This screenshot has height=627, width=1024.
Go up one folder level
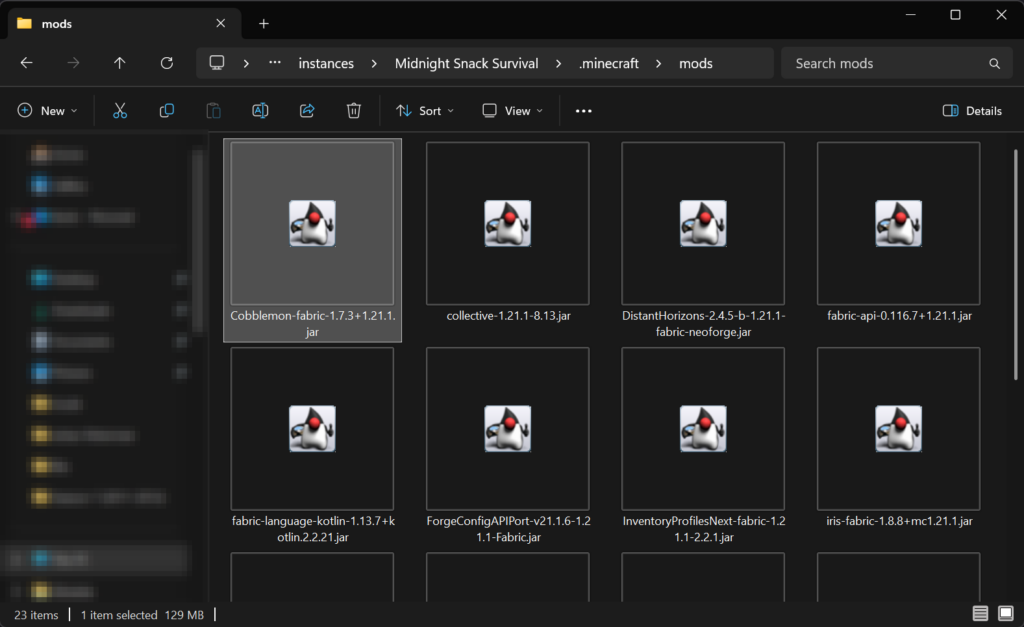point(120,63)
